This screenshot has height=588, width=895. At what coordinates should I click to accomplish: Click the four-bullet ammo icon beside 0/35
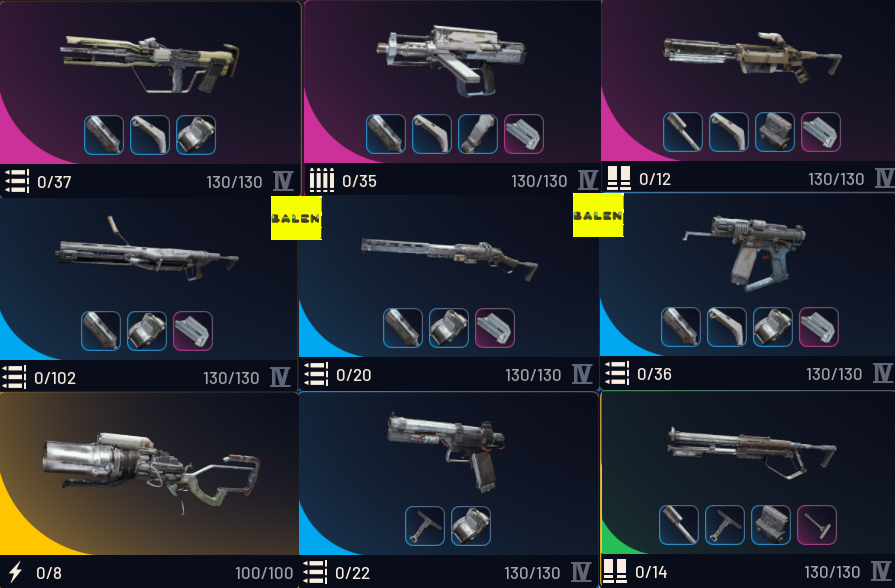pyautogui.click(x=321, y=180)
